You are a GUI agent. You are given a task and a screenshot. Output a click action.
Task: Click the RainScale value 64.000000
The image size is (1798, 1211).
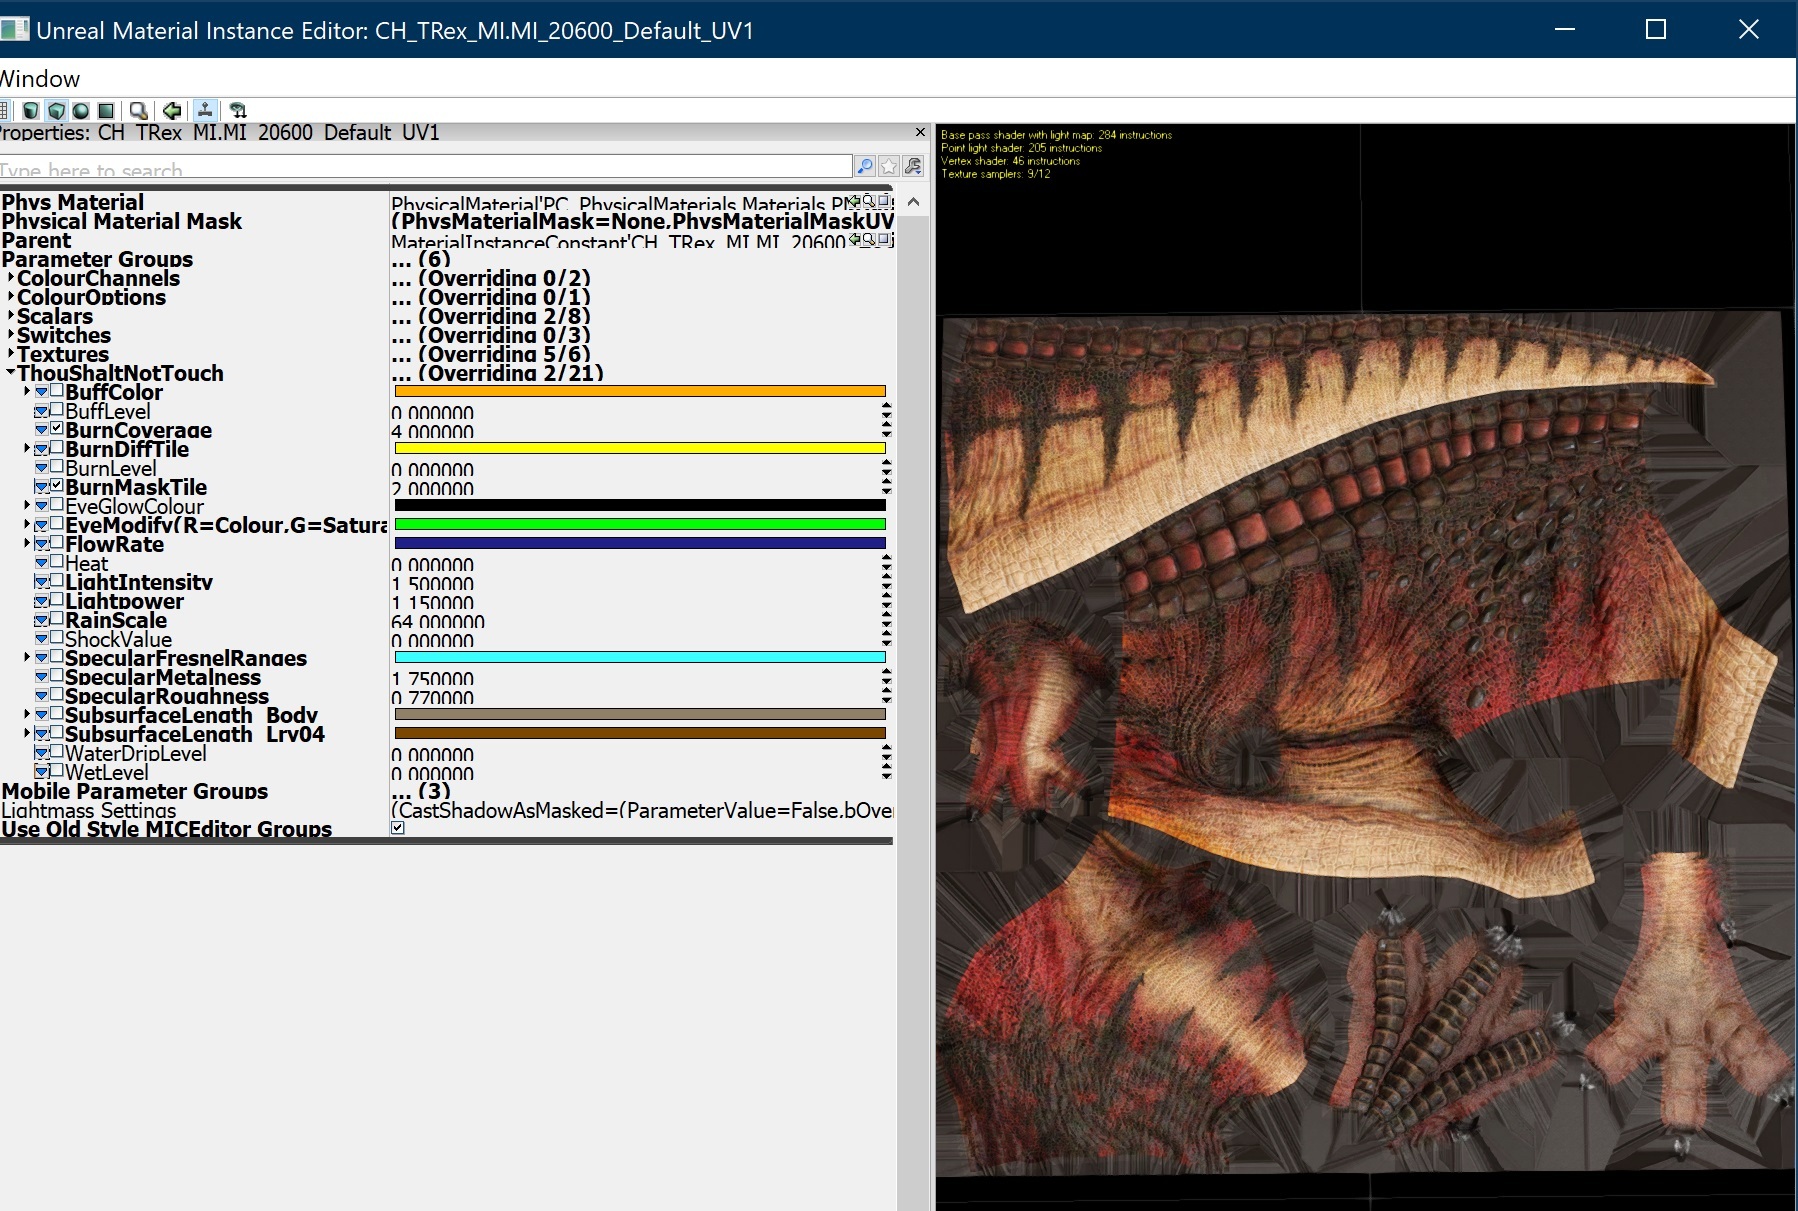pyautogui.click(x=438, y=621)
